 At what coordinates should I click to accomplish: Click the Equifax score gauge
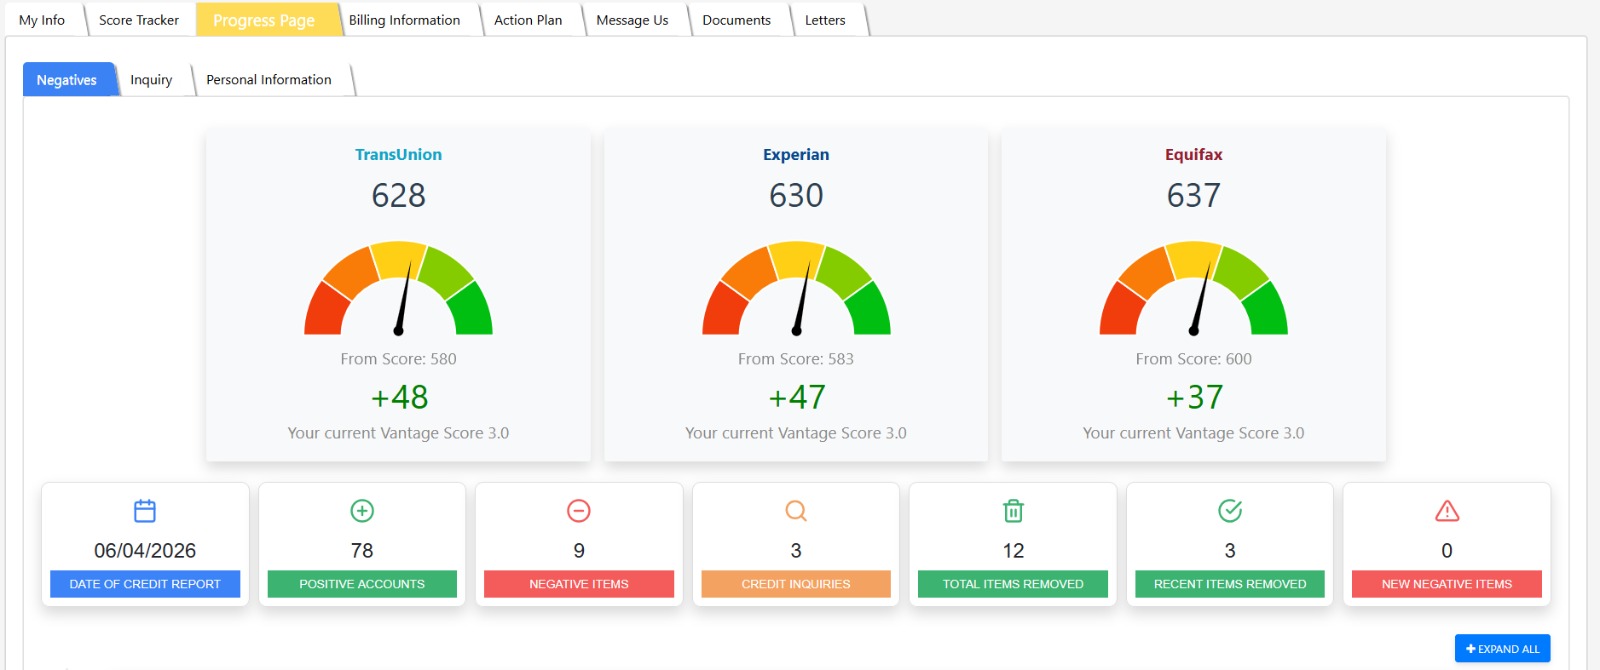(1194, 288)
